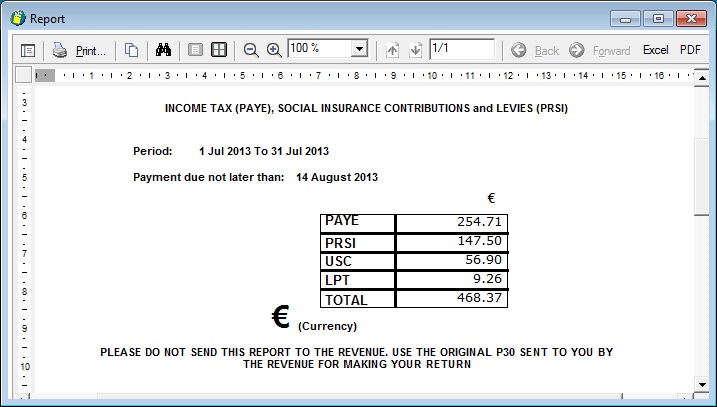Screen dimensions: 717x407
Task: Click the ruler corner box
Action: tap(23, 75)
